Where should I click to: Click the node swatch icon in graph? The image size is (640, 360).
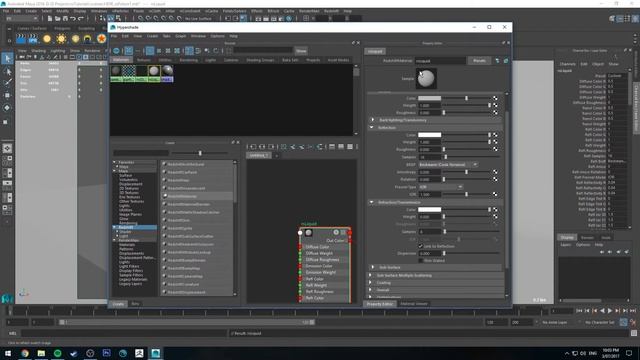point(309,233)
